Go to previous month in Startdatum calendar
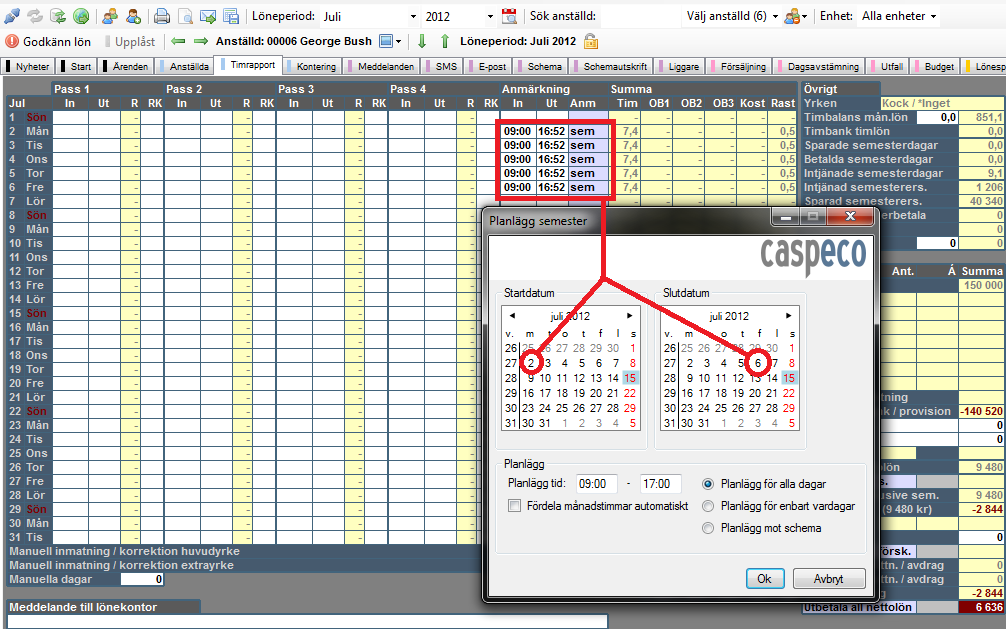The width and height of the screenshot is (1006, 629). pos(512,316)
